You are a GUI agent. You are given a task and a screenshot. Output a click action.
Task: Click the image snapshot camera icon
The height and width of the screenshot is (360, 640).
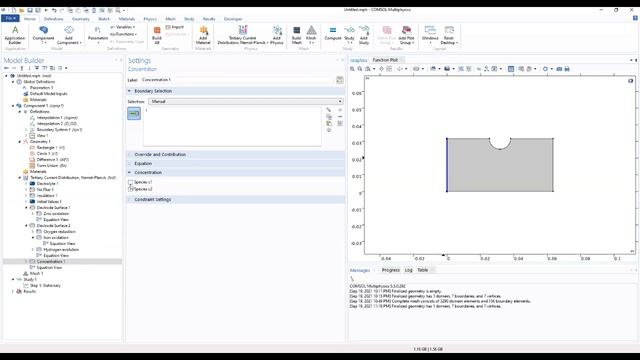coord(559,69)
